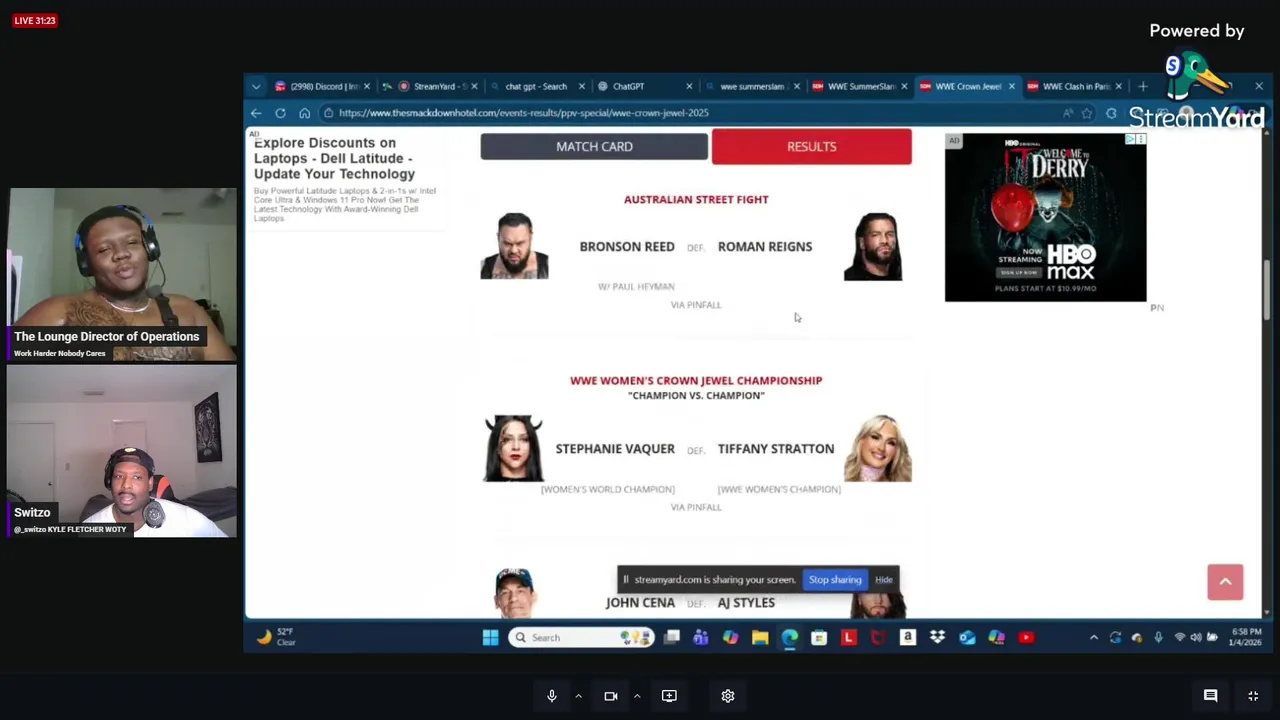Click the scroll-to-top arrow button
This screenshot has width=1280, height=720.
click(1225, 582)
